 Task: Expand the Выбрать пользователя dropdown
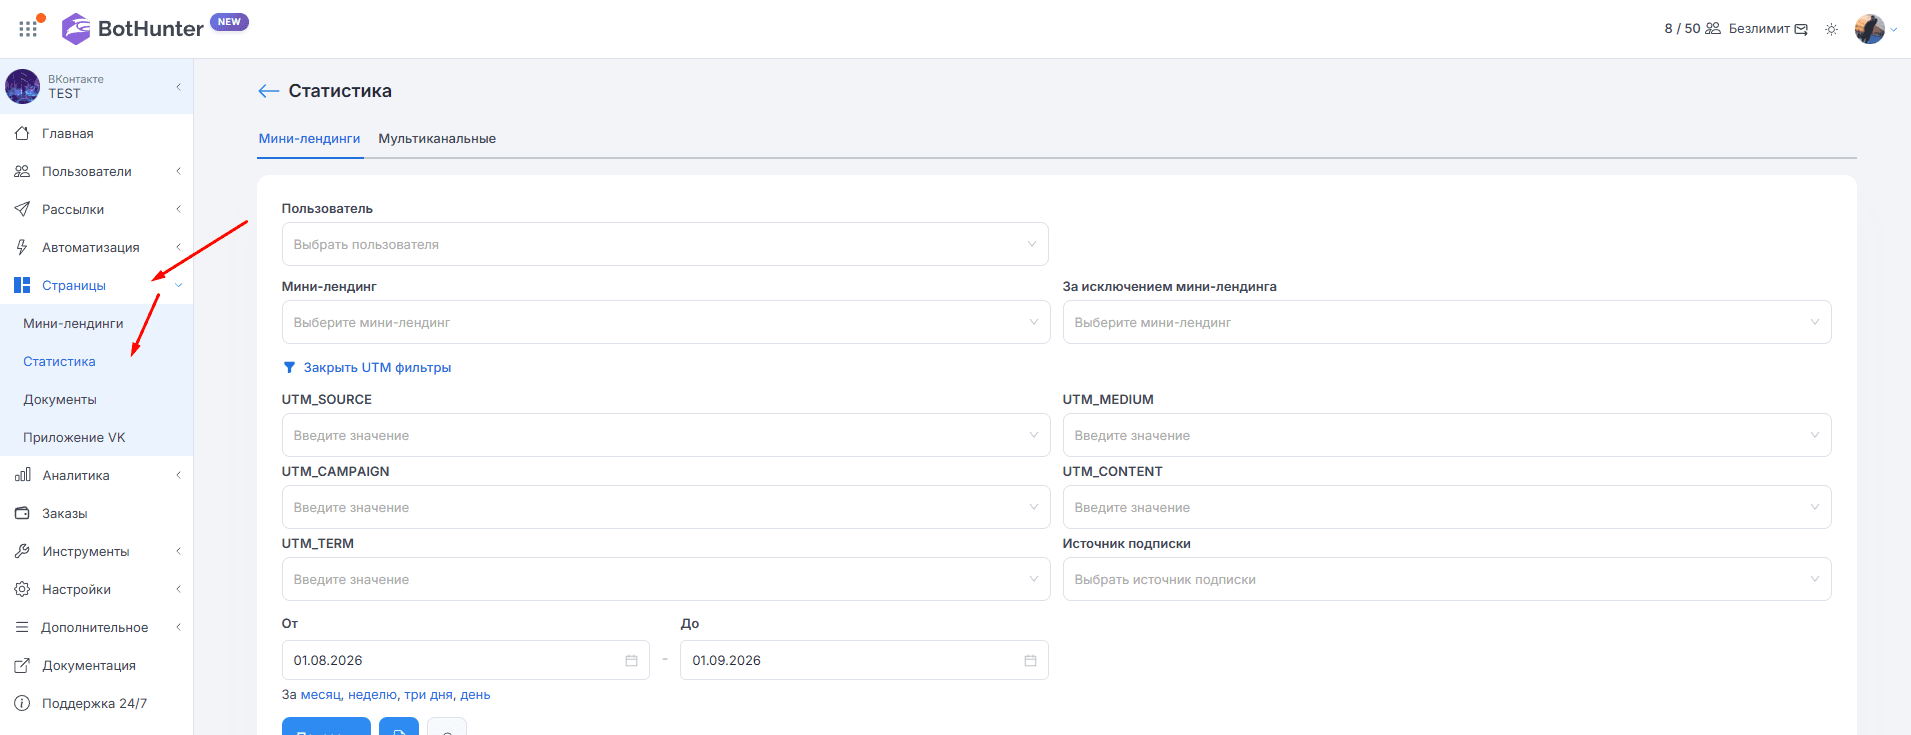[x=665, y=244]
